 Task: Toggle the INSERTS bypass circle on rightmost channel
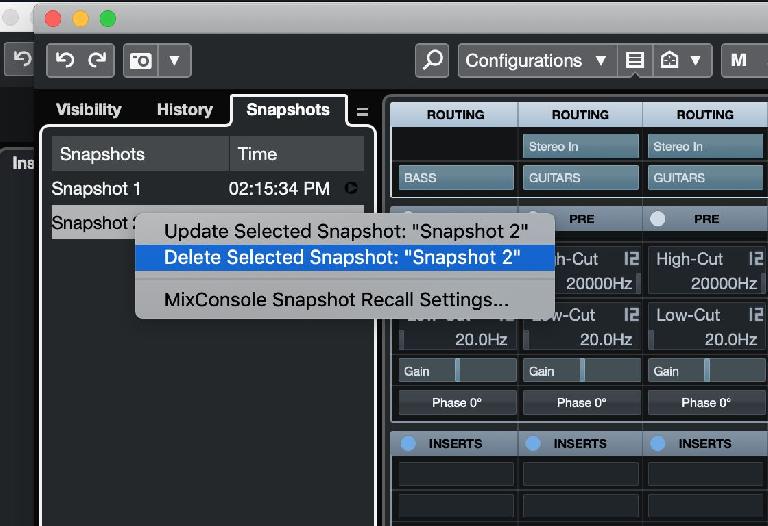click(x=658, y=443)
